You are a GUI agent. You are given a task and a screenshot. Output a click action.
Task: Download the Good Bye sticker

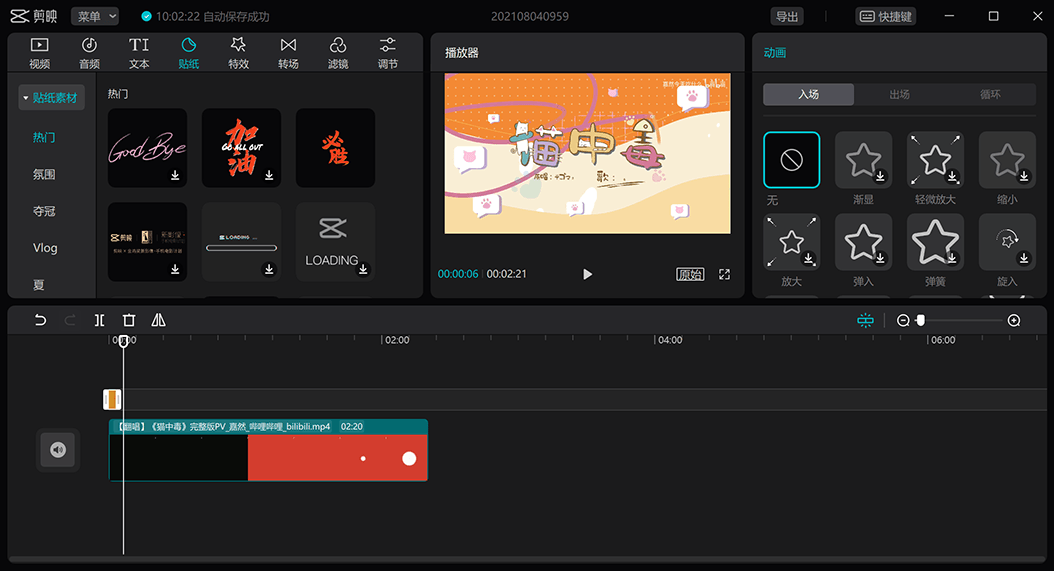175,176
